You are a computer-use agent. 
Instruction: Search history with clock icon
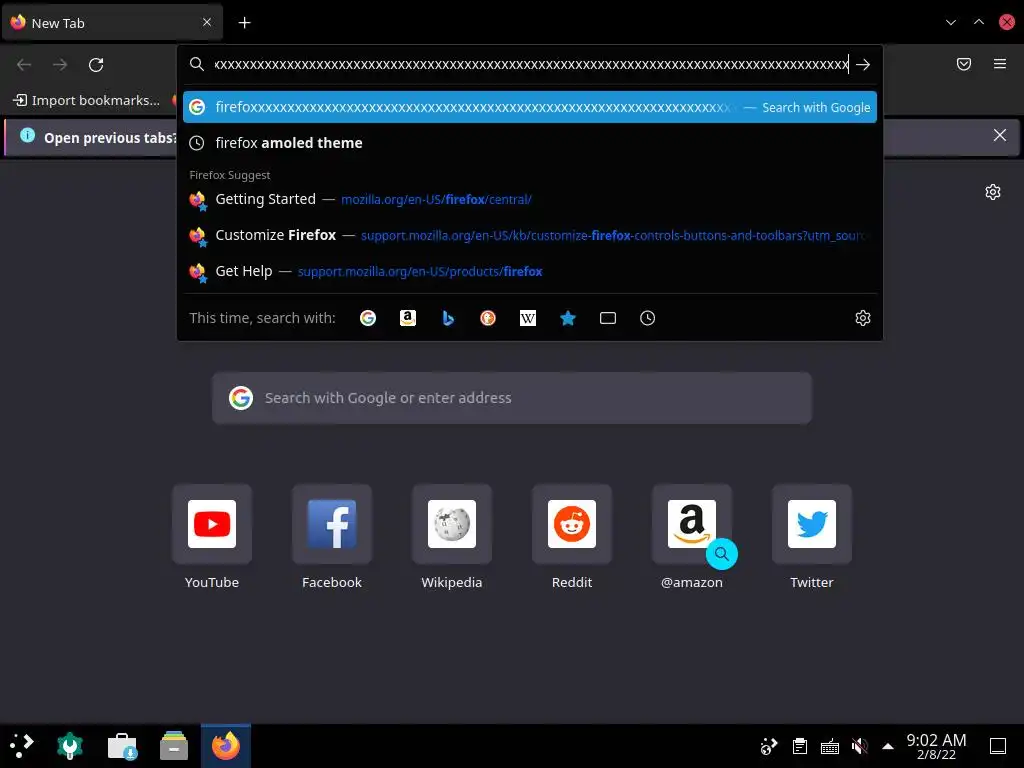[x=647, y=318]
